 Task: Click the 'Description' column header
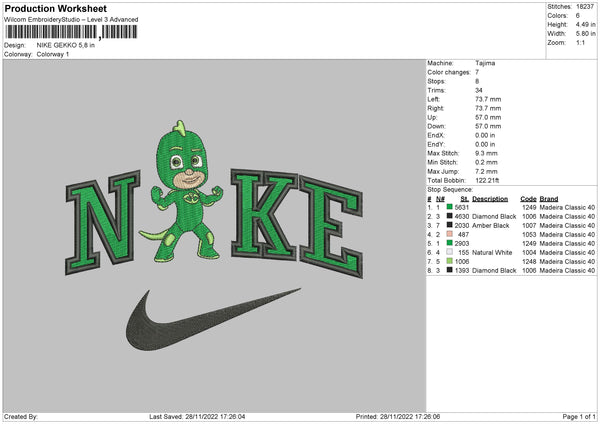tap(490, 199)
